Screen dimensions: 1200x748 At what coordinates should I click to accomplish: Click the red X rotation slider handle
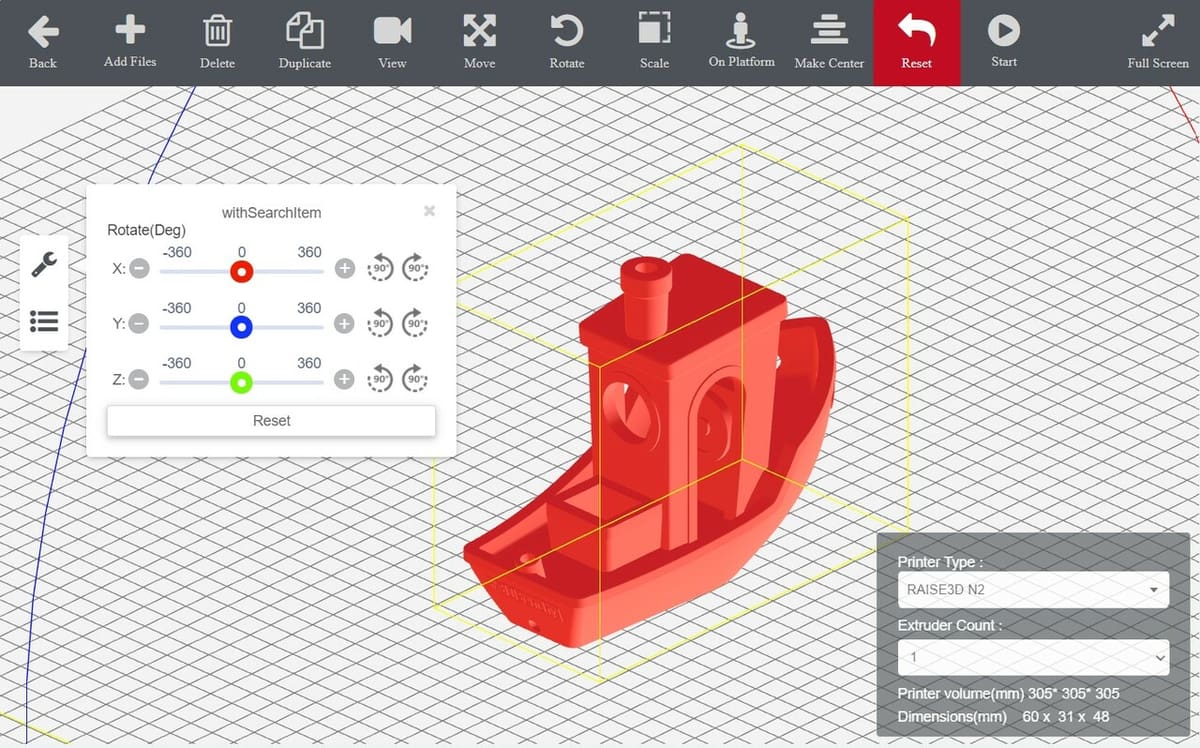[241, 271]
